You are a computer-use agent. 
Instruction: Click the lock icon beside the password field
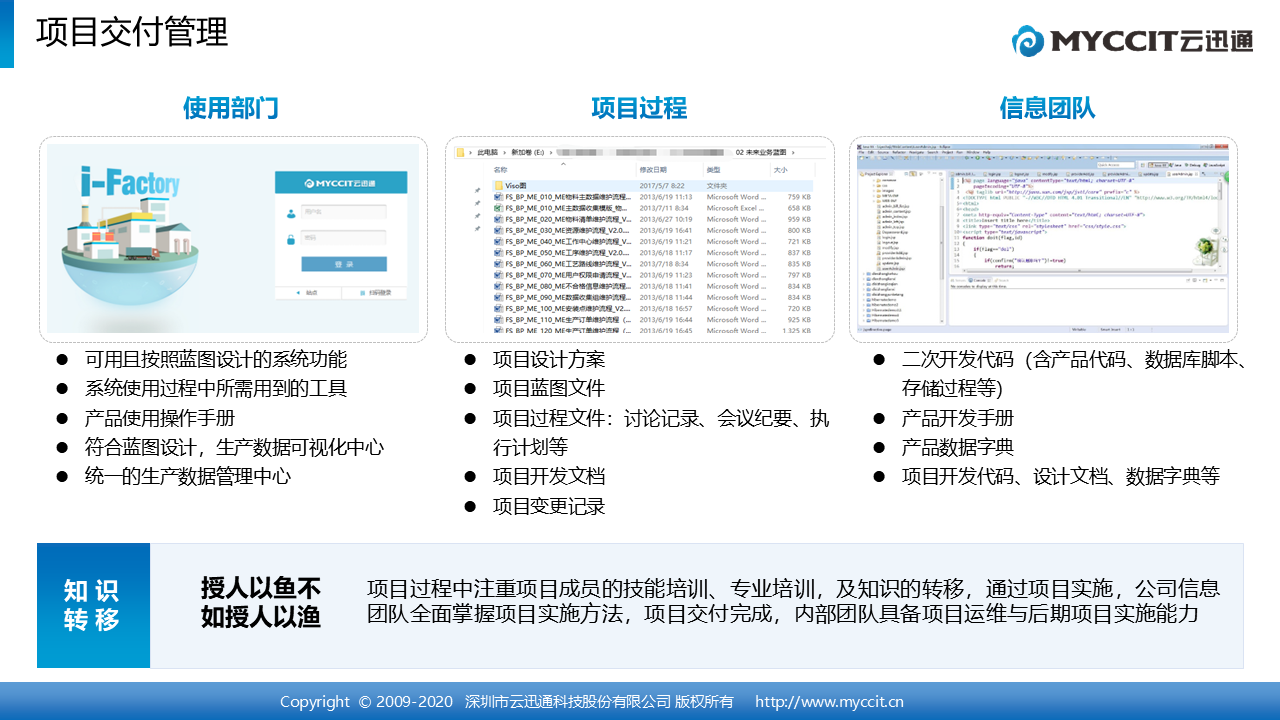tap(289, 239)
